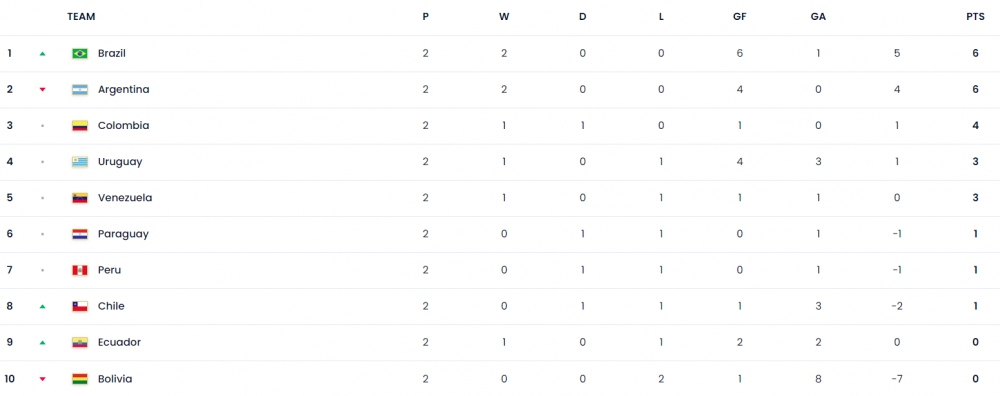1000x396 pixels.
Task: Click Bolivia's red down-arrow rank indicator
Action: click(43, 379)
